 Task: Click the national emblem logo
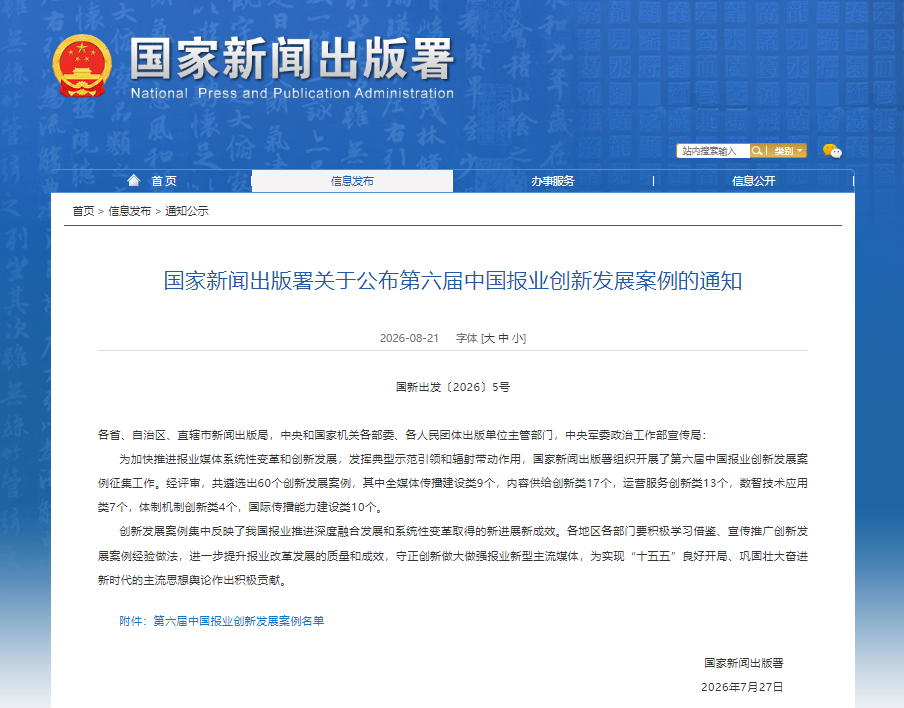pos(82,66)
